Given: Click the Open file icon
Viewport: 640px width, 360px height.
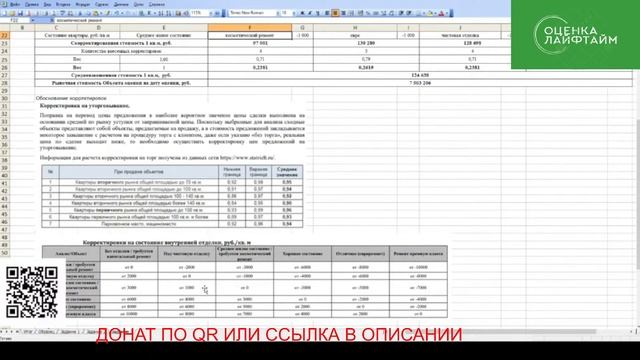Looking at the screenshot, I should (12, 13).
